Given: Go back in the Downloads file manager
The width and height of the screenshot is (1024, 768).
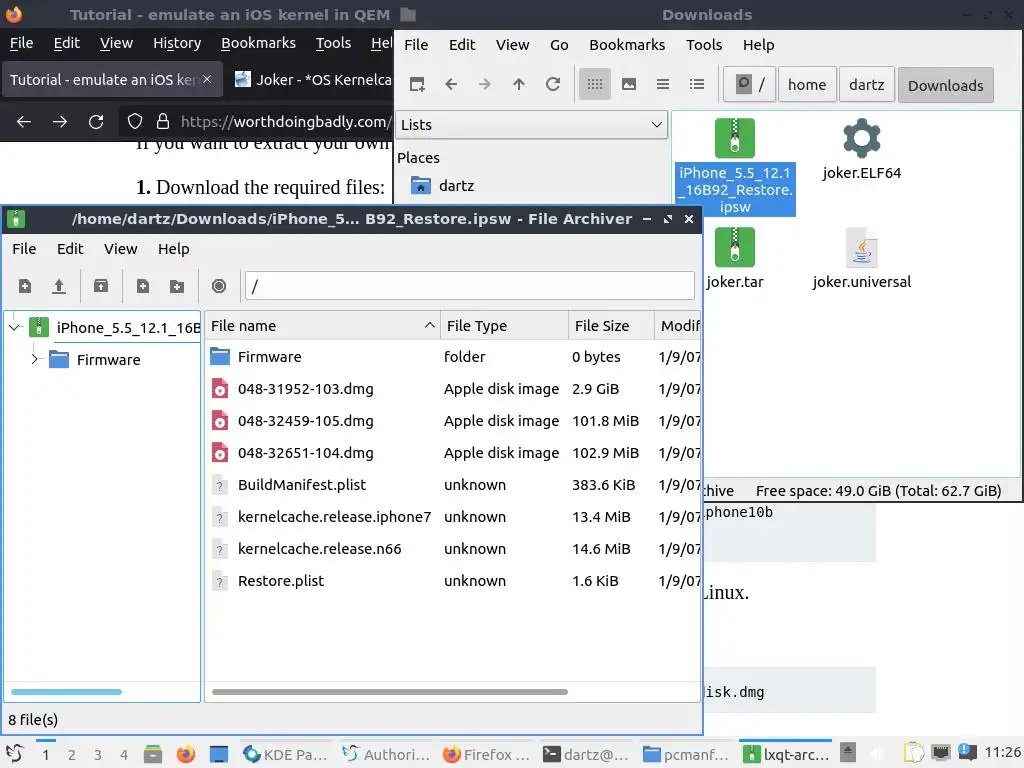Looking at the screenshot, I should tap(451, 84).
